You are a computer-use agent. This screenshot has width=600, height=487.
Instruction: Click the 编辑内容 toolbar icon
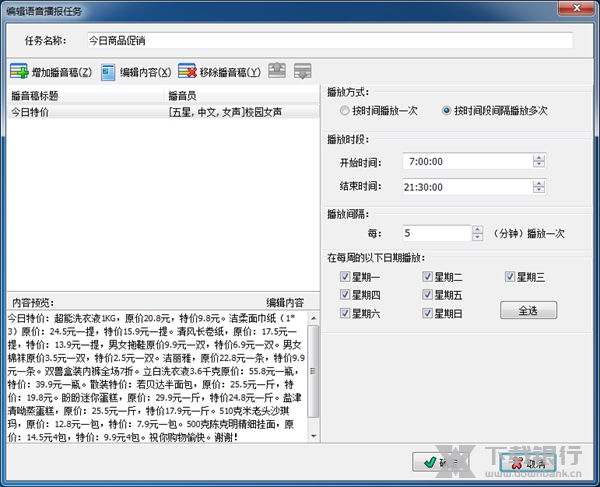point(107,72)
